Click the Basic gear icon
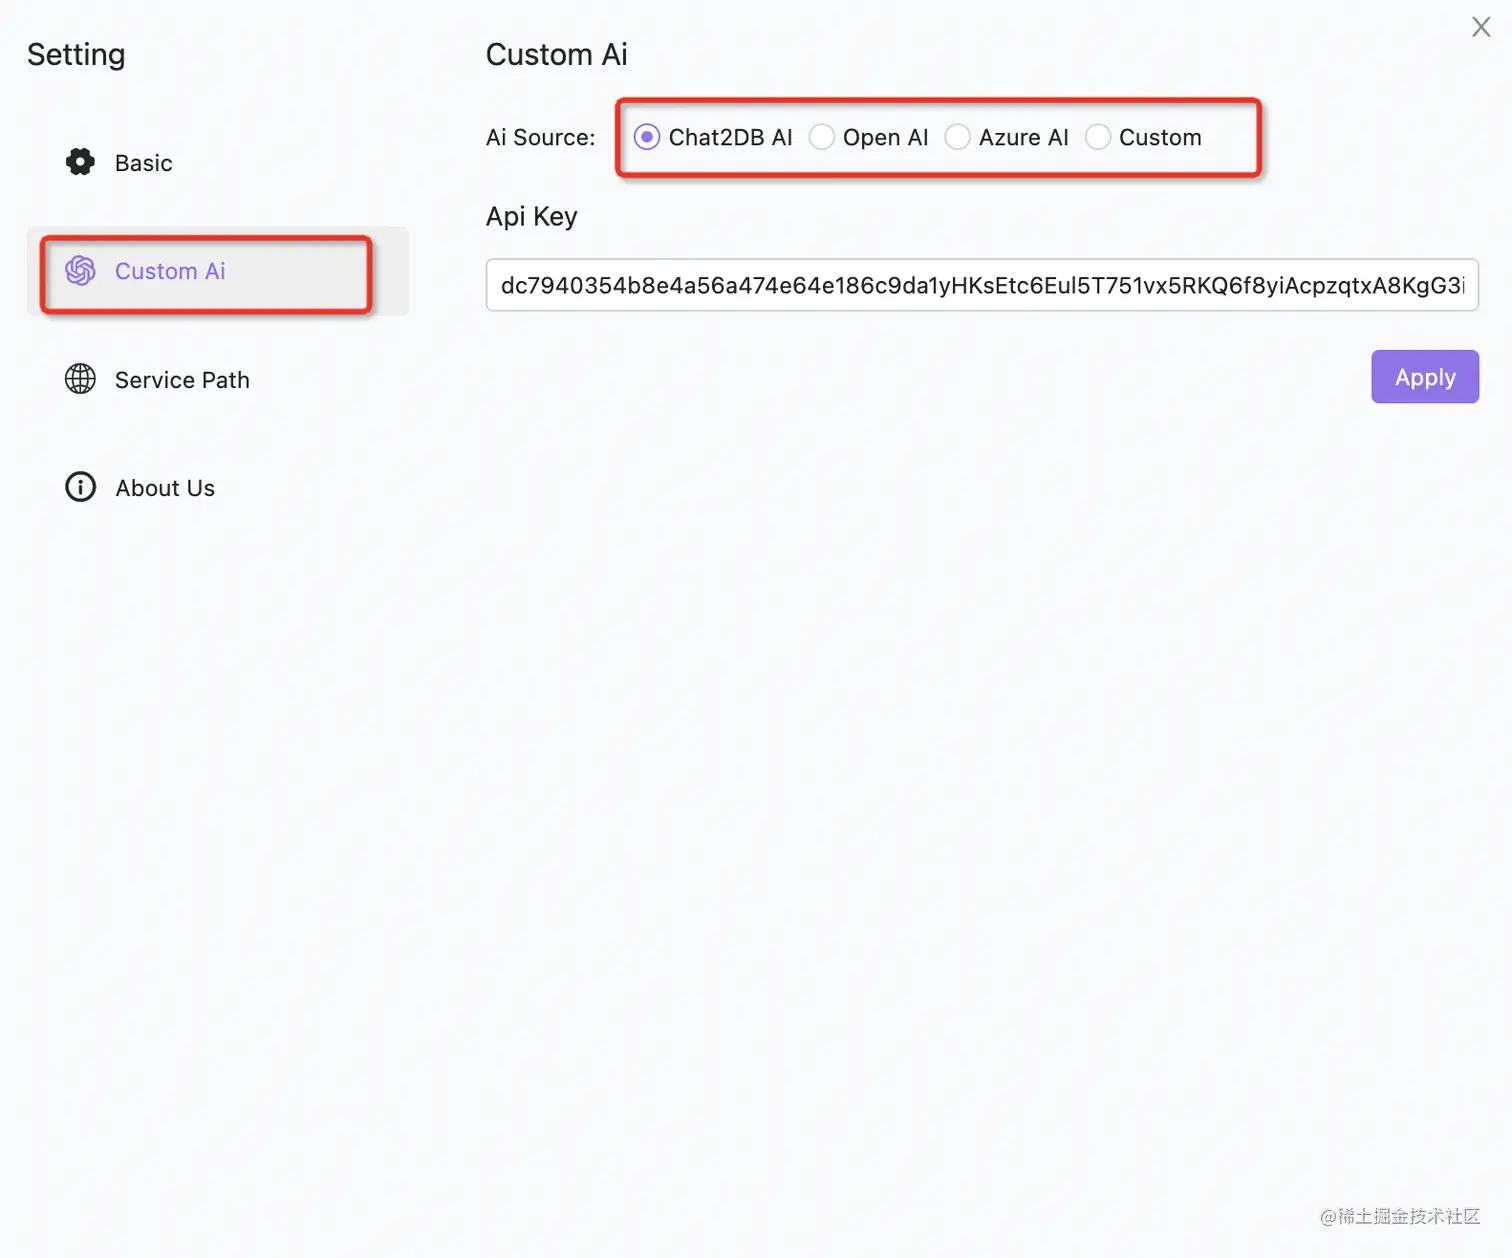Image resolution: width=1512 pixels, height=1258 pixels. tap(80, 162)
